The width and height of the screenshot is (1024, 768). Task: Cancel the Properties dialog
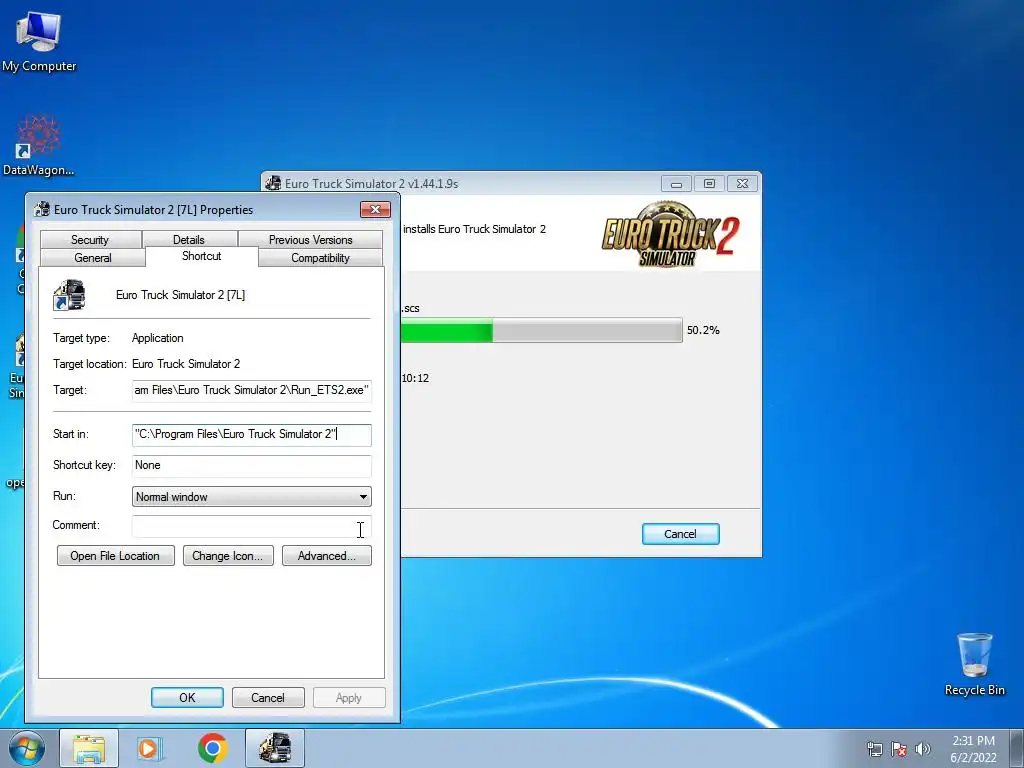(268, 697)
